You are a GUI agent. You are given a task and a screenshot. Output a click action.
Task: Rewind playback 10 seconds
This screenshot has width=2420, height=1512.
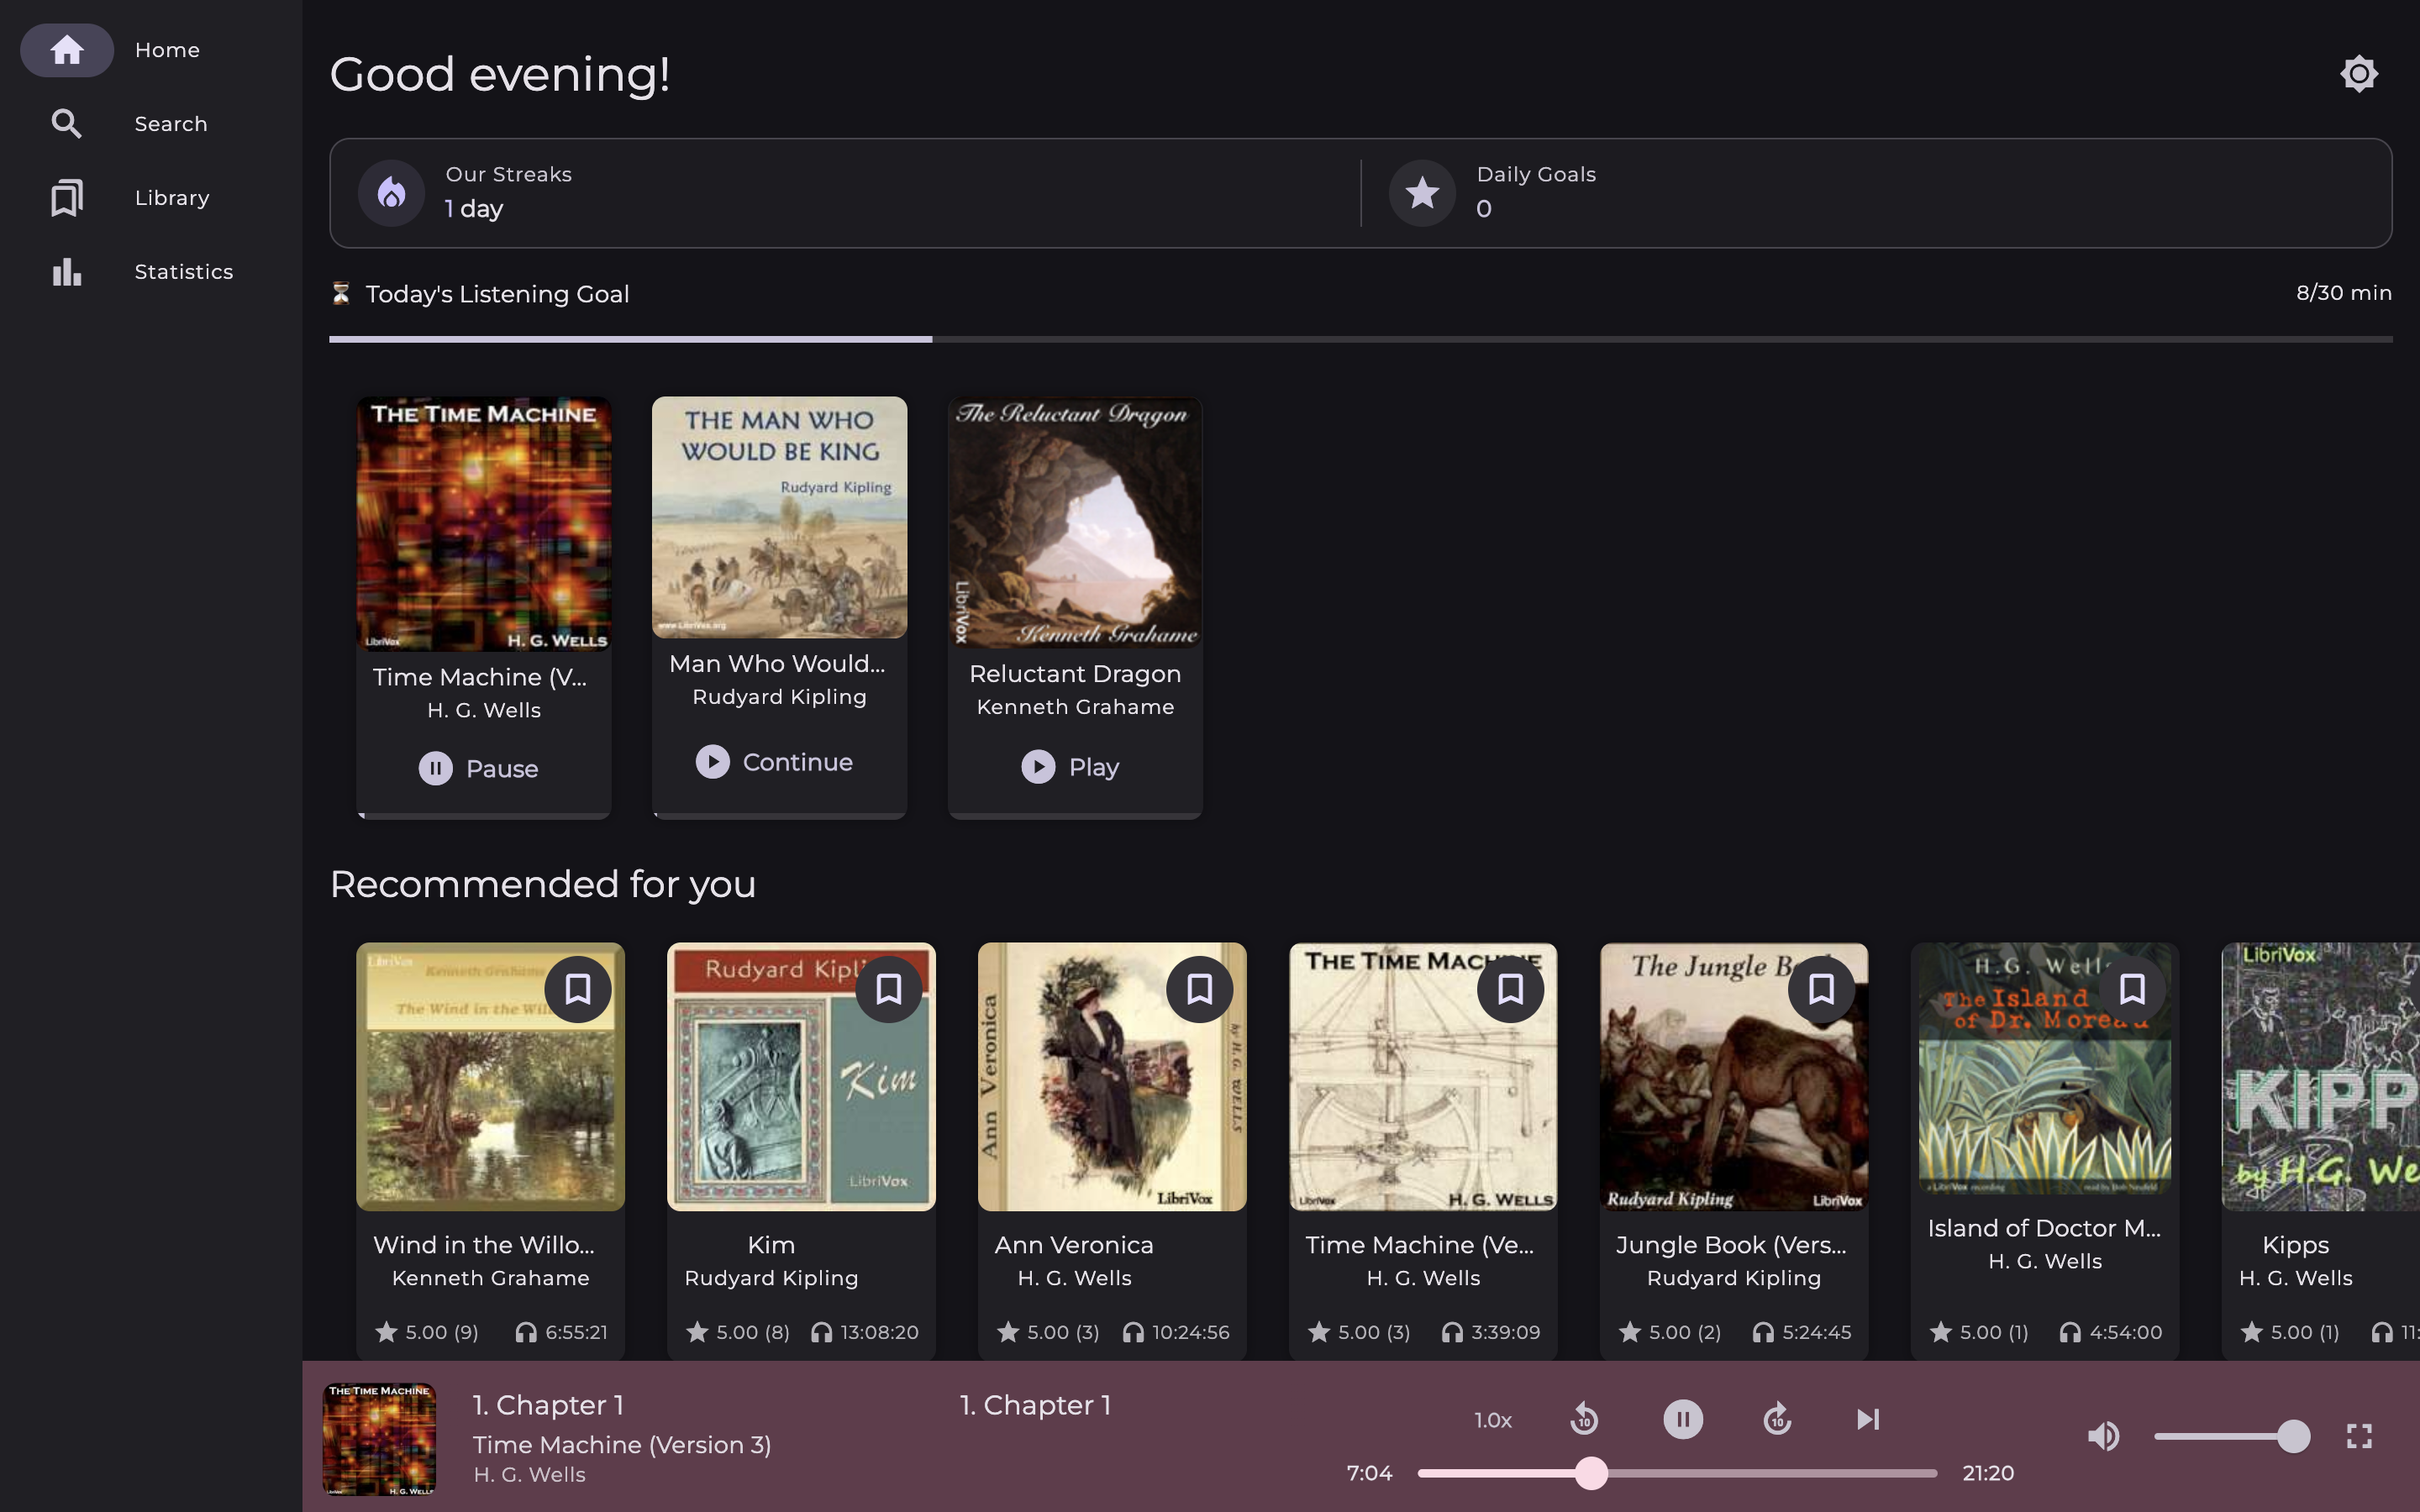(1584, 1419)
